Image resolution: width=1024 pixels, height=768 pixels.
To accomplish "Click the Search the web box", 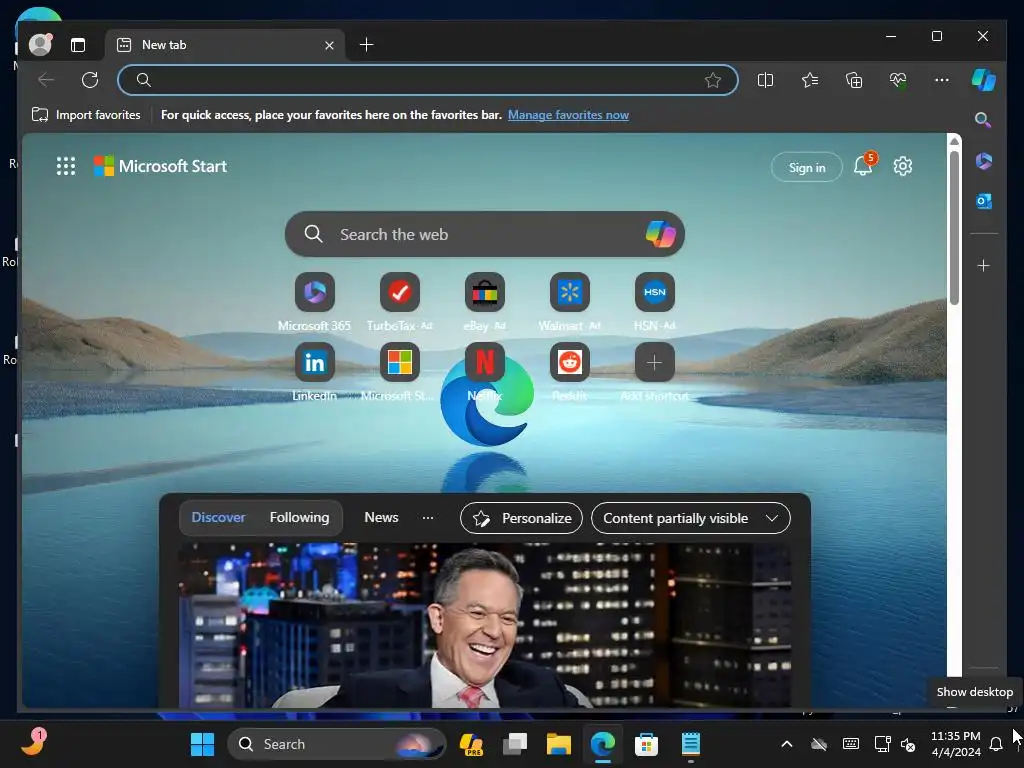I will [x=485, y=234].
